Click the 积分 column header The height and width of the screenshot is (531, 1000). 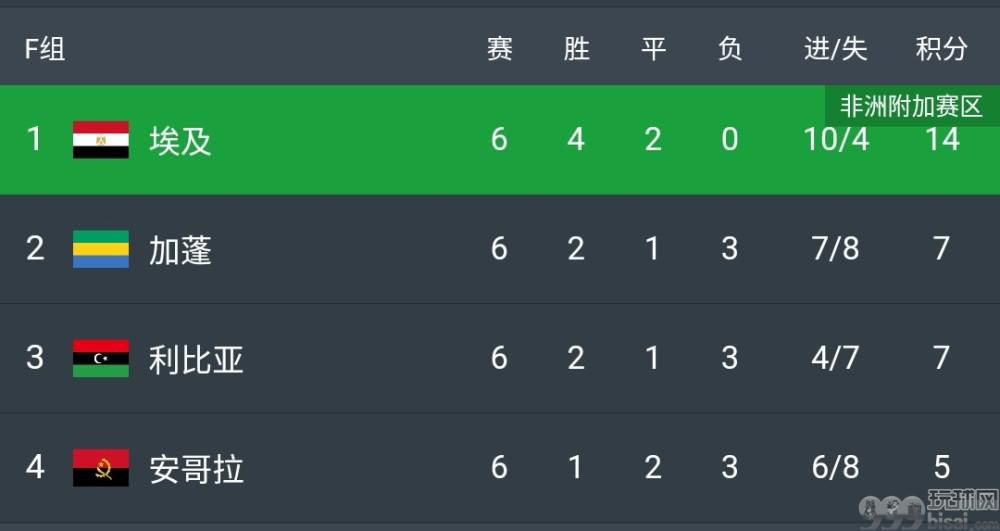pos(942,48)
